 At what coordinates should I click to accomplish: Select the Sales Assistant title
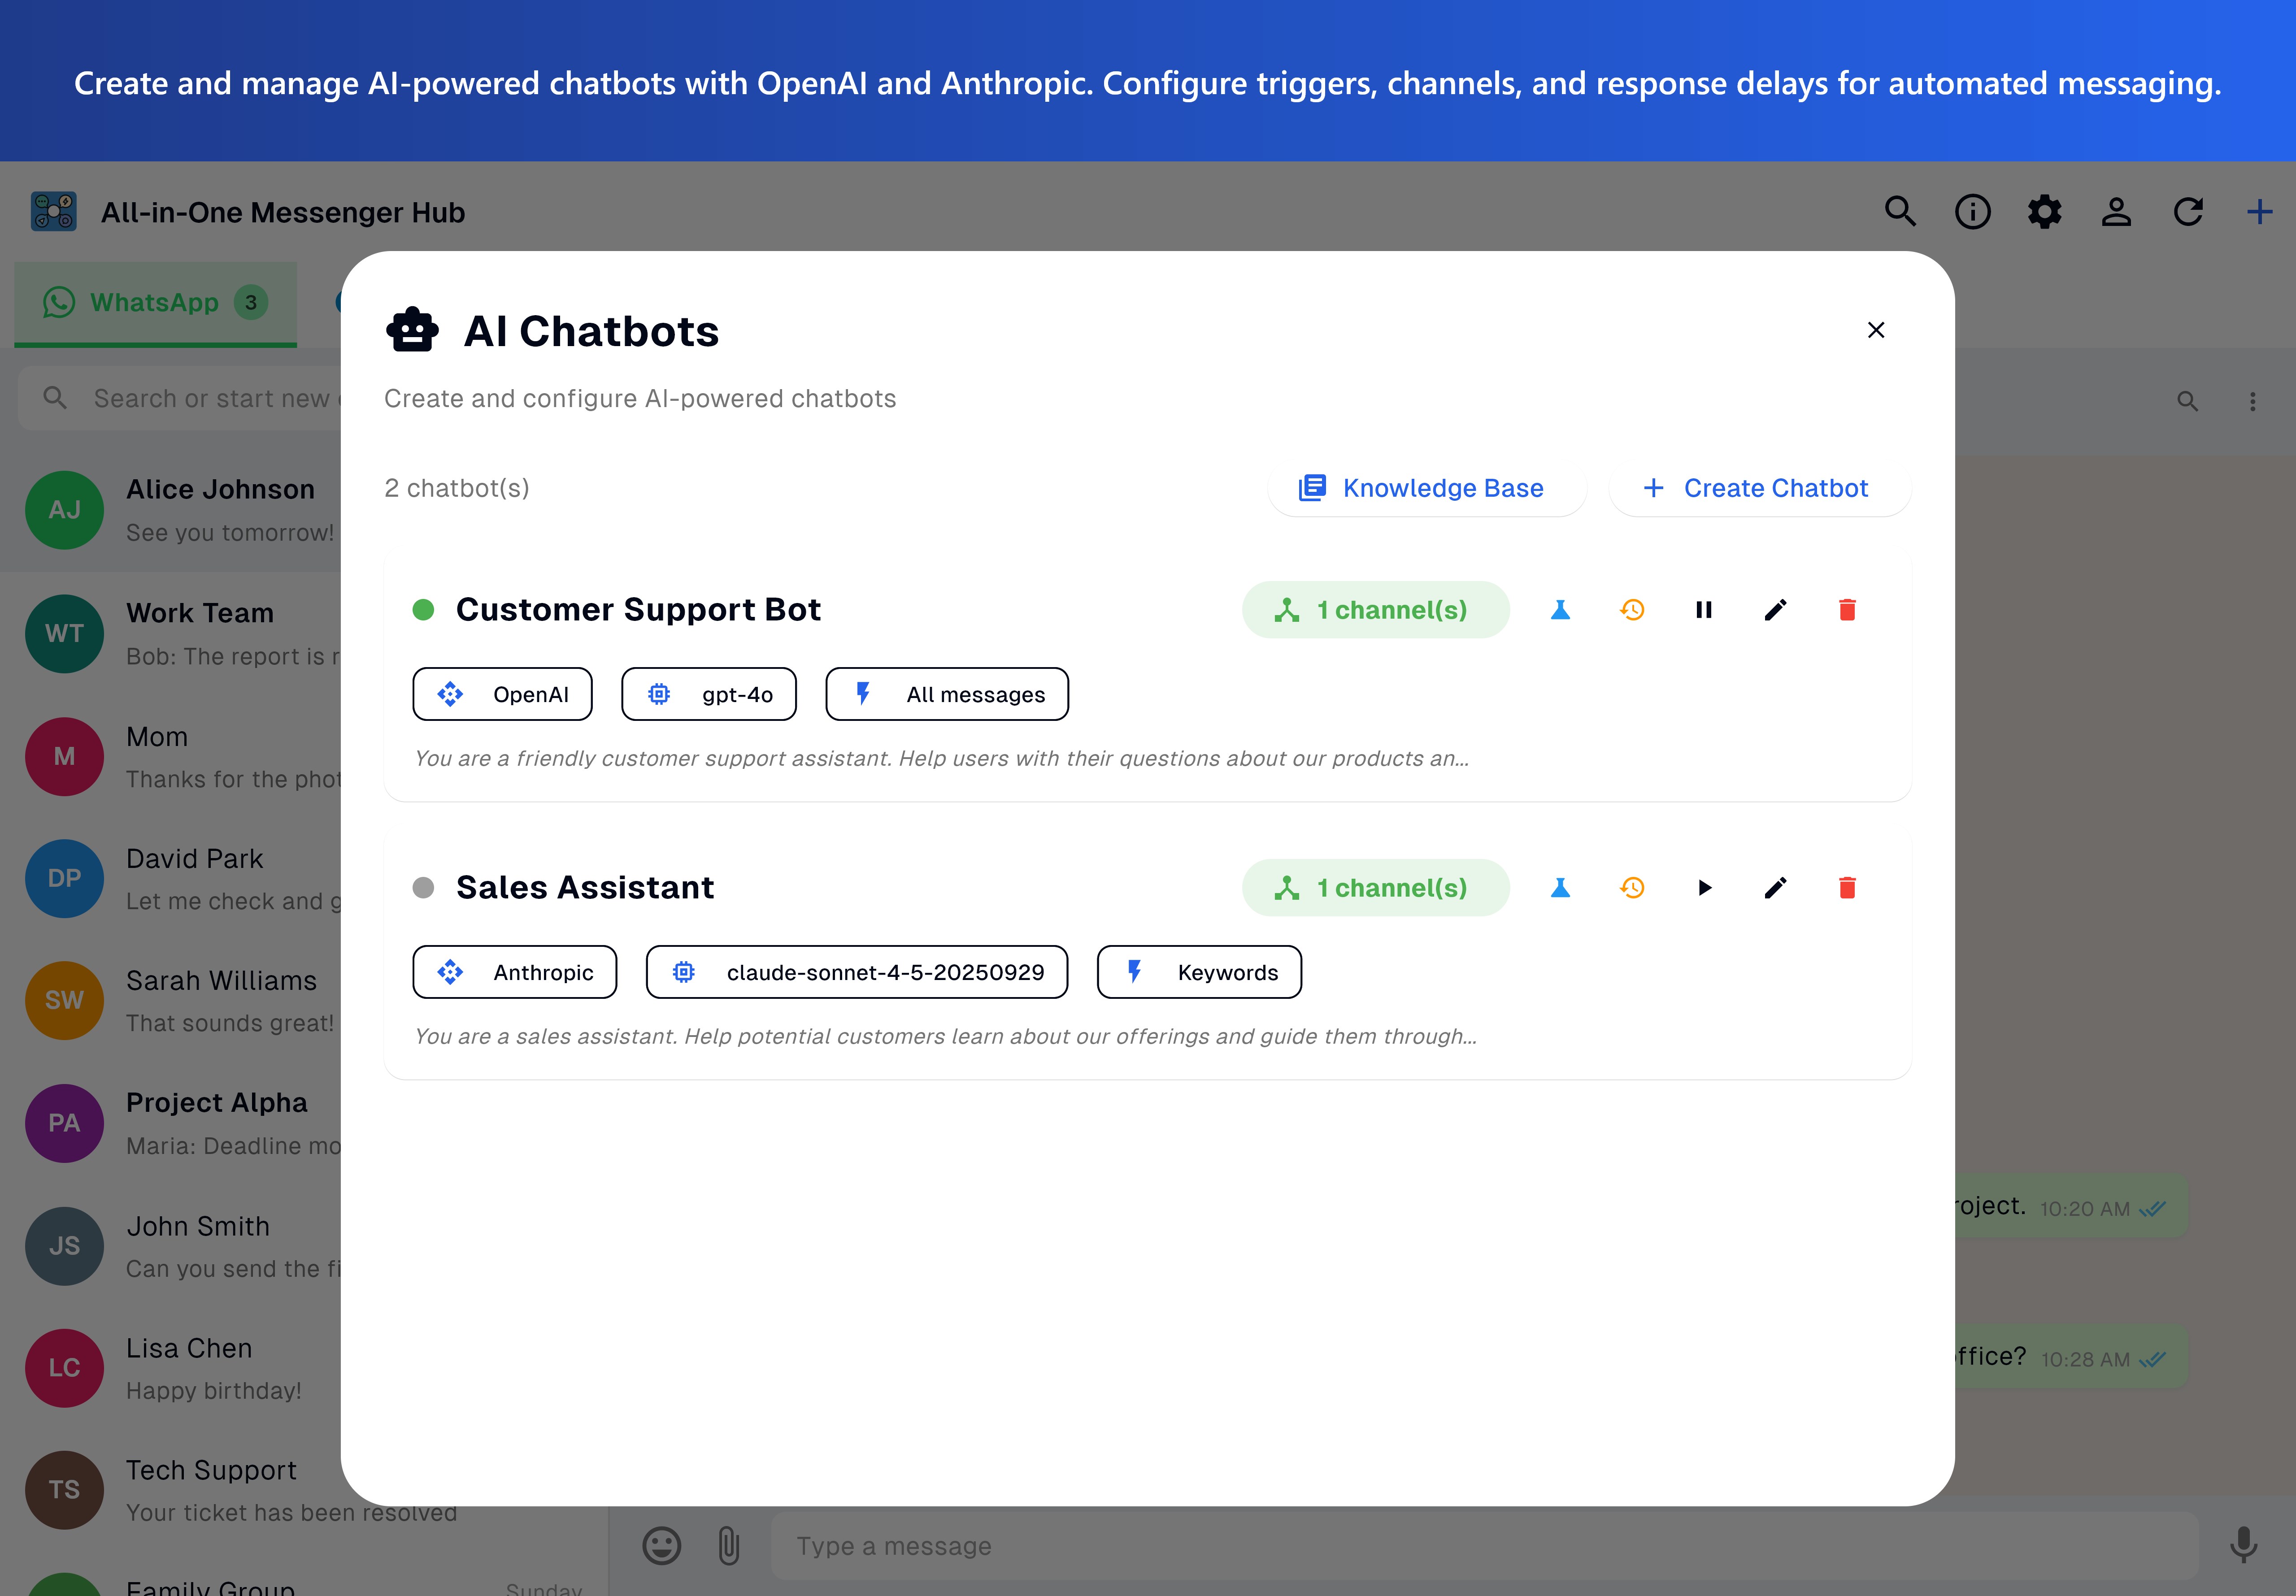[585, 888]
